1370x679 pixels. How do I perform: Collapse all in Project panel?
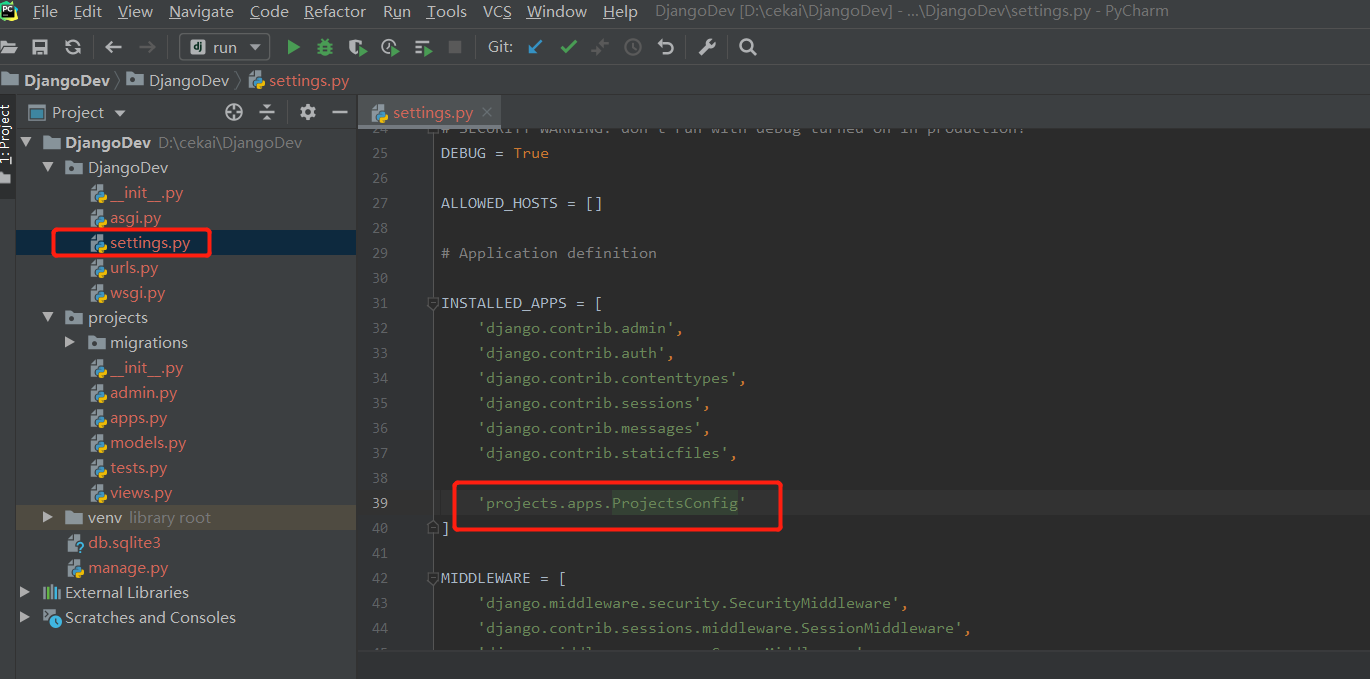[267, 112]
